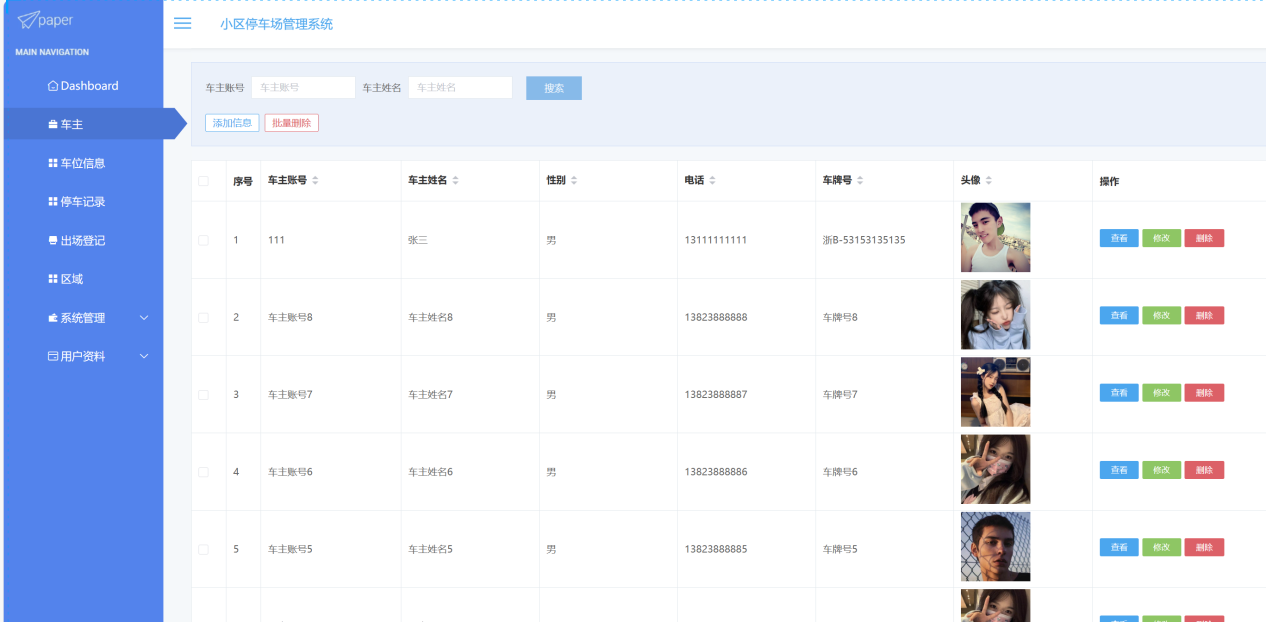Toggle the hamburger menu icon

(183, 23)
